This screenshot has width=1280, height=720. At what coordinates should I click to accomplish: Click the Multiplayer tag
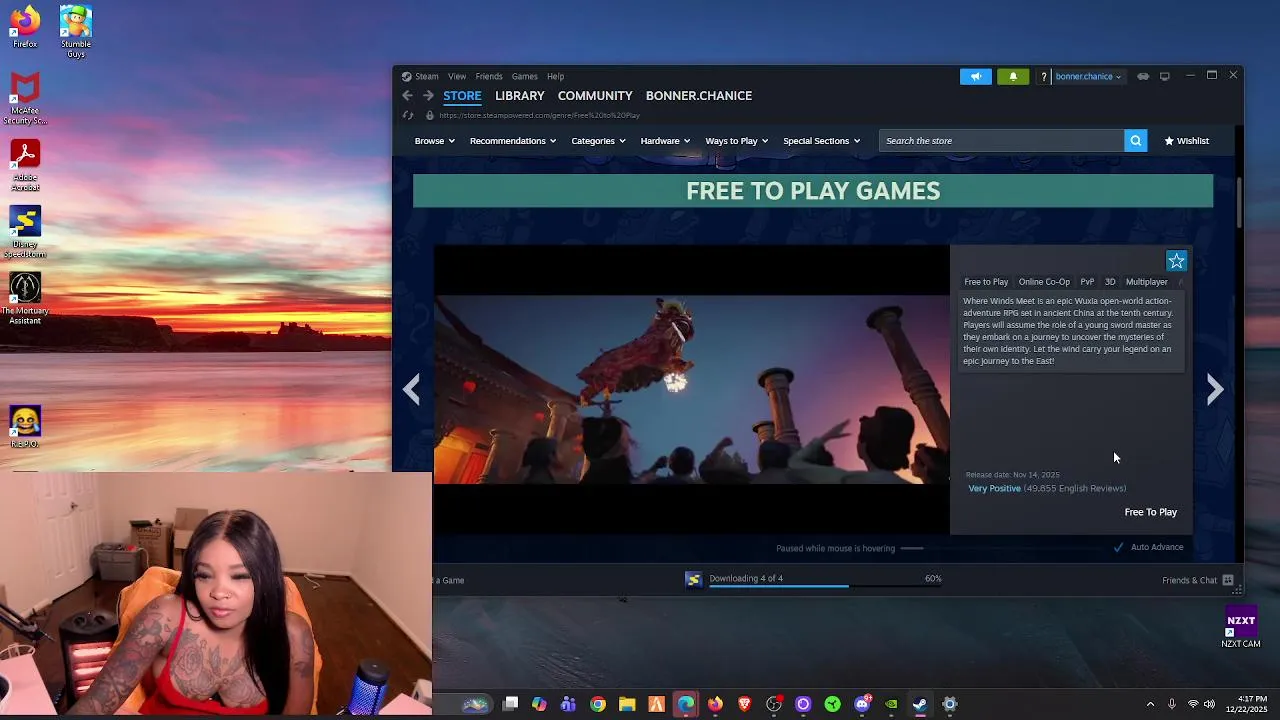click(x=1147, y=282)
